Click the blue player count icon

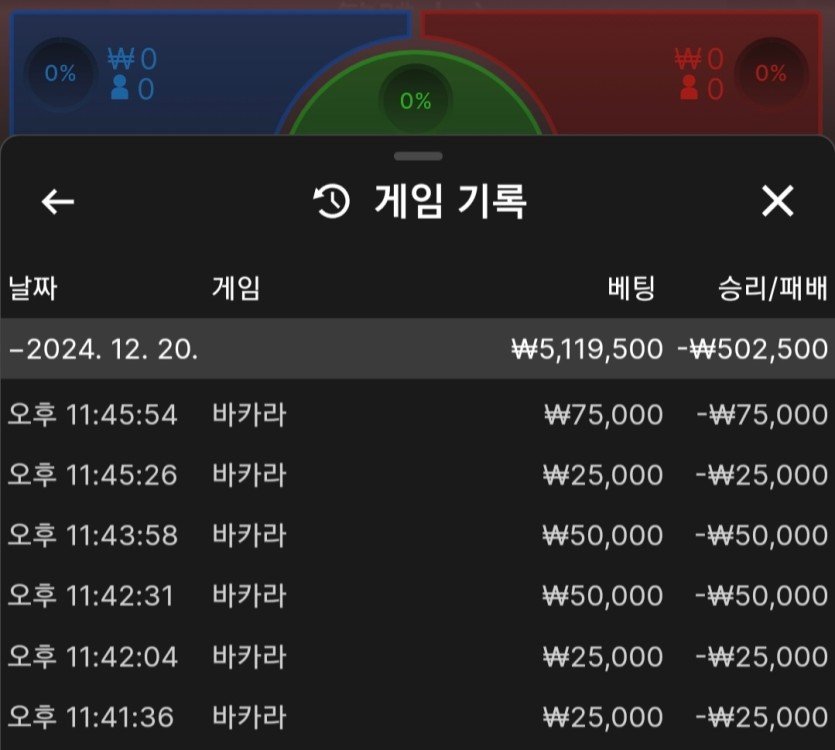click(120, 88)
